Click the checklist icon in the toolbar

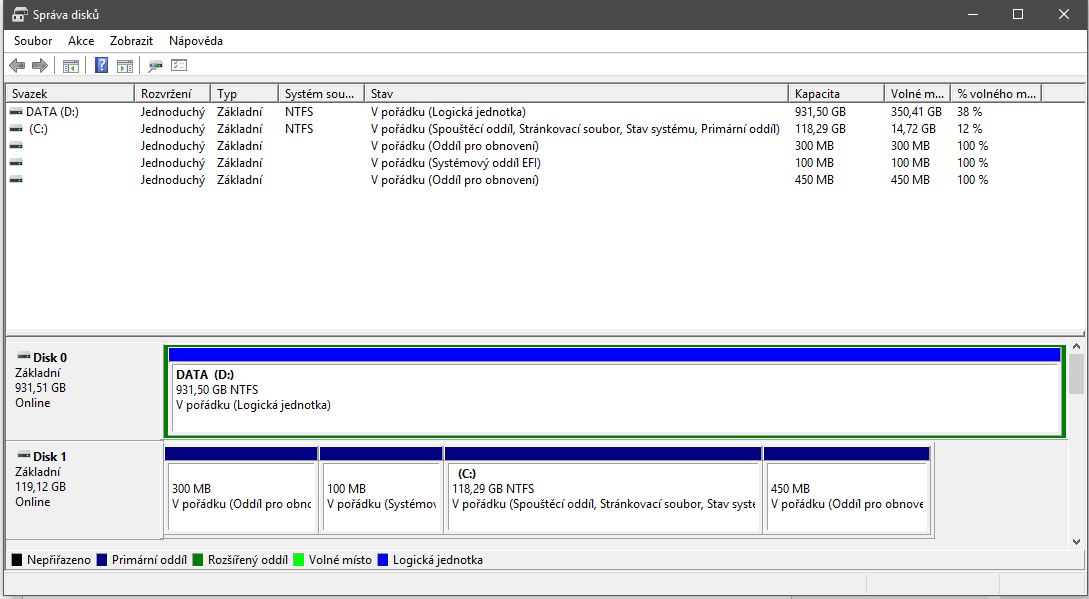[x=179, y=66]
